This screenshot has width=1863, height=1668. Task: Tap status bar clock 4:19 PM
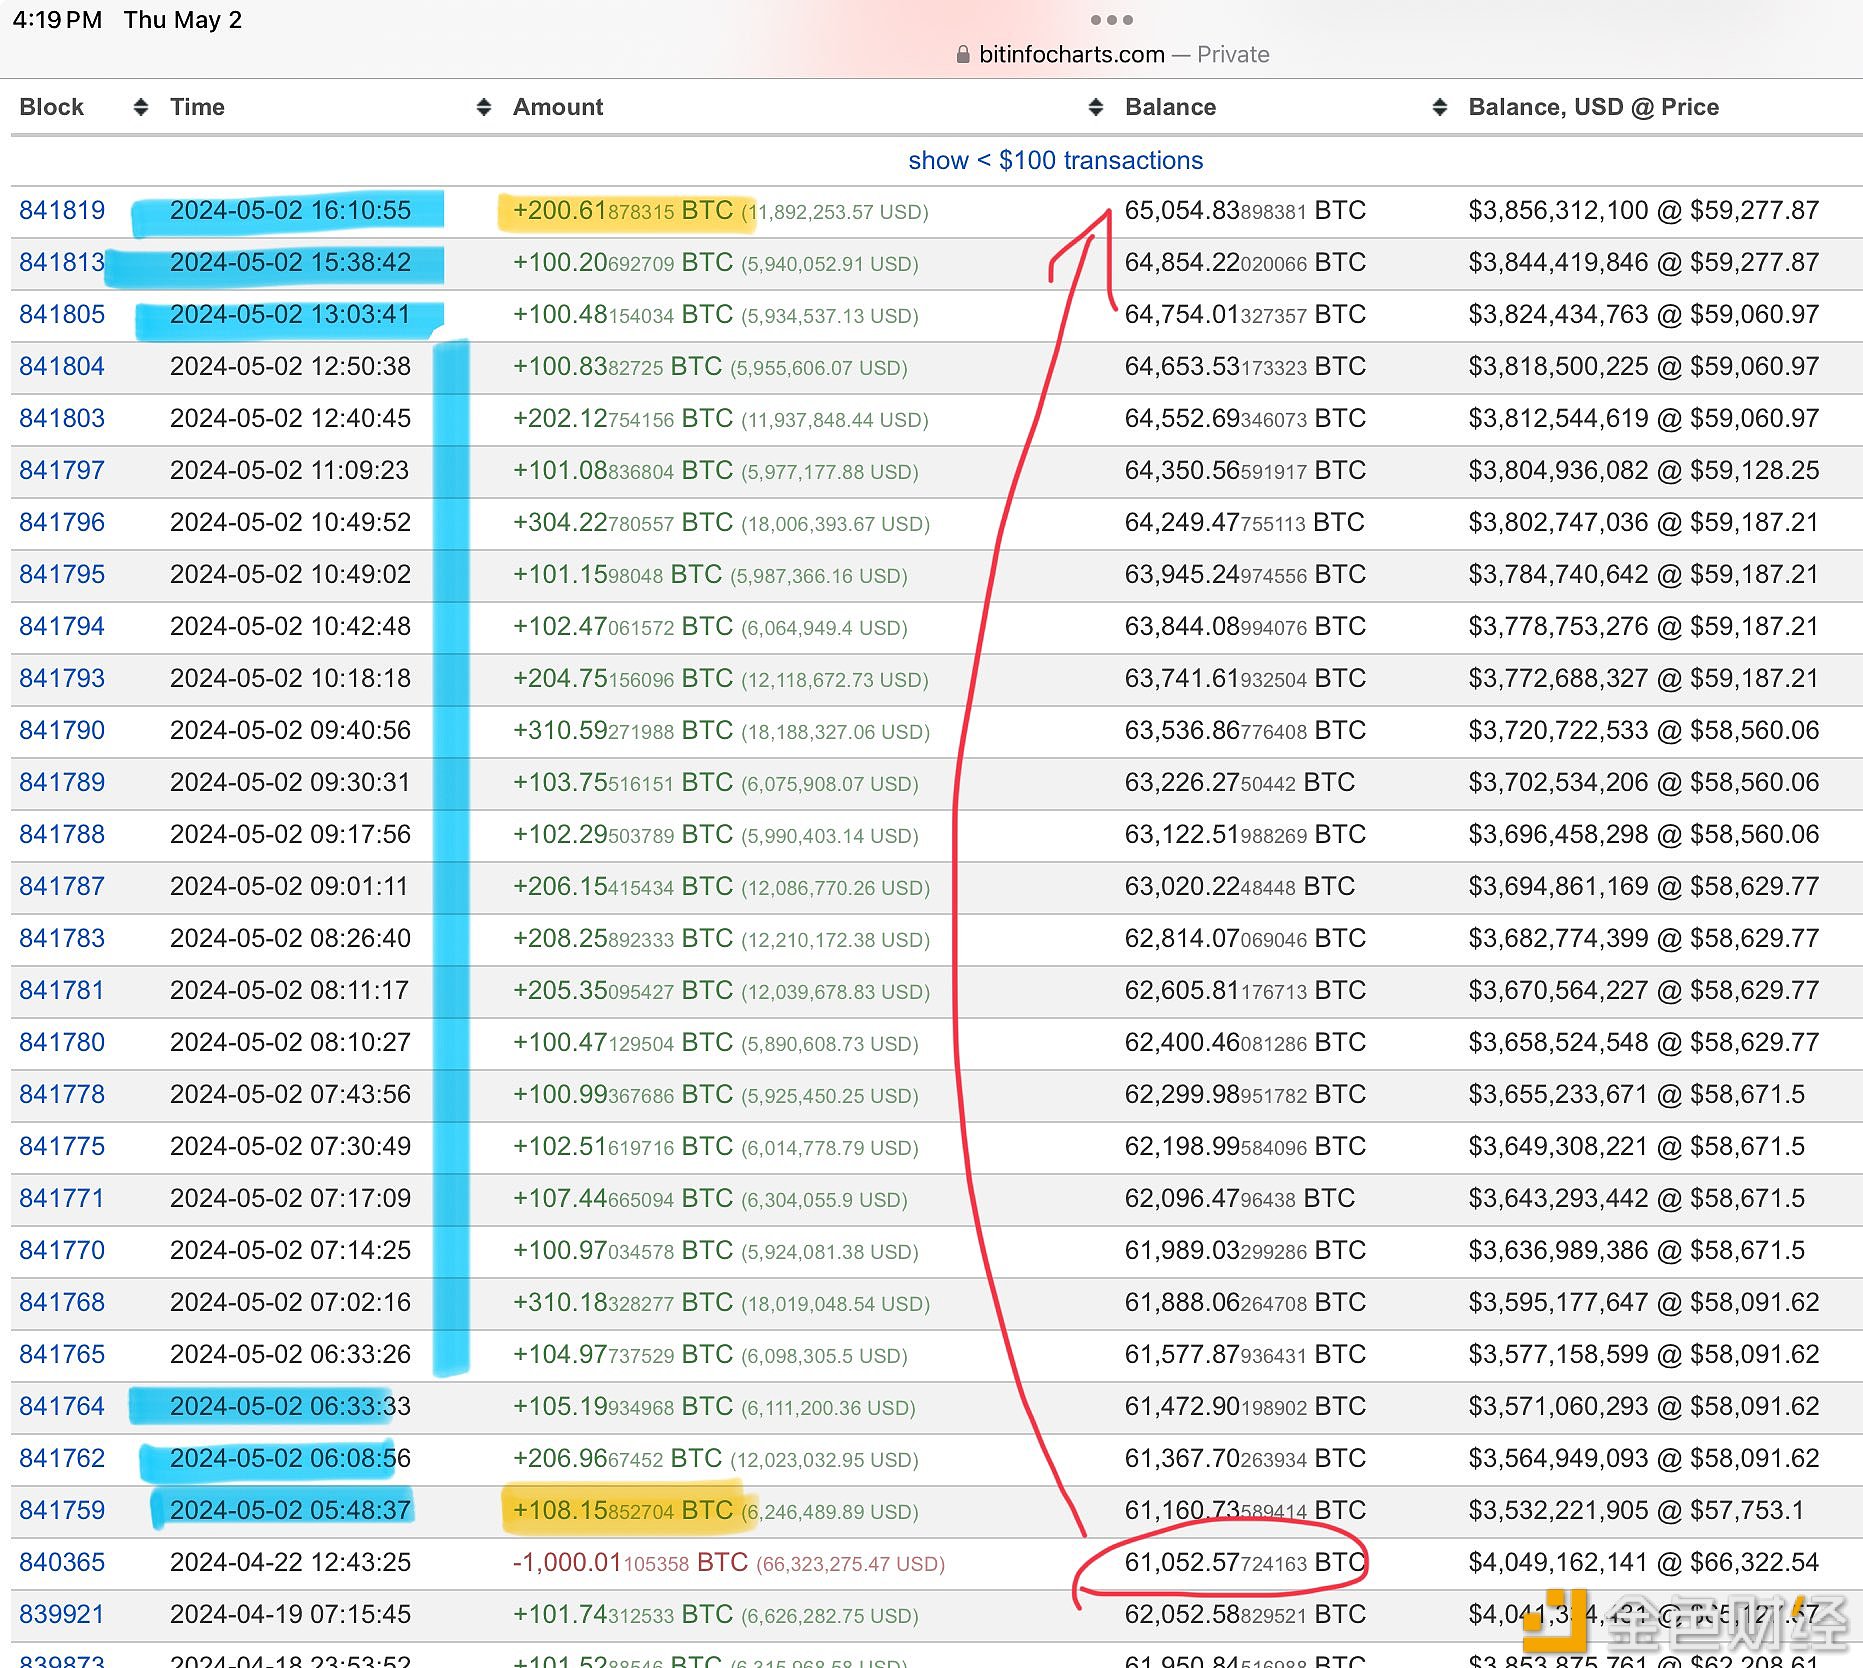tap(57, 20)
